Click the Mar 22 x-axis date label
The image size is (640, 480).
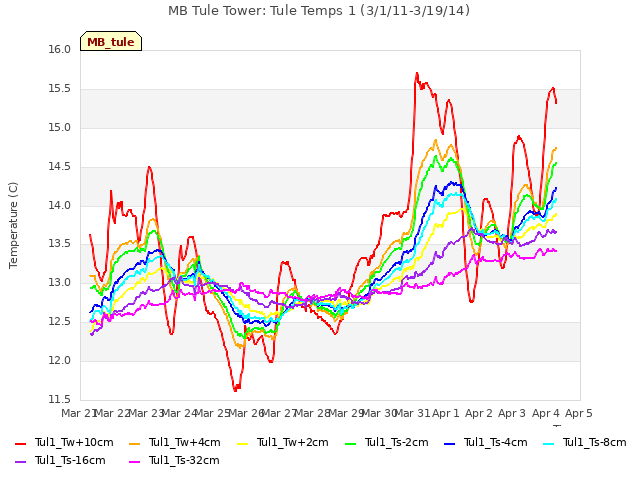[112, 413]
